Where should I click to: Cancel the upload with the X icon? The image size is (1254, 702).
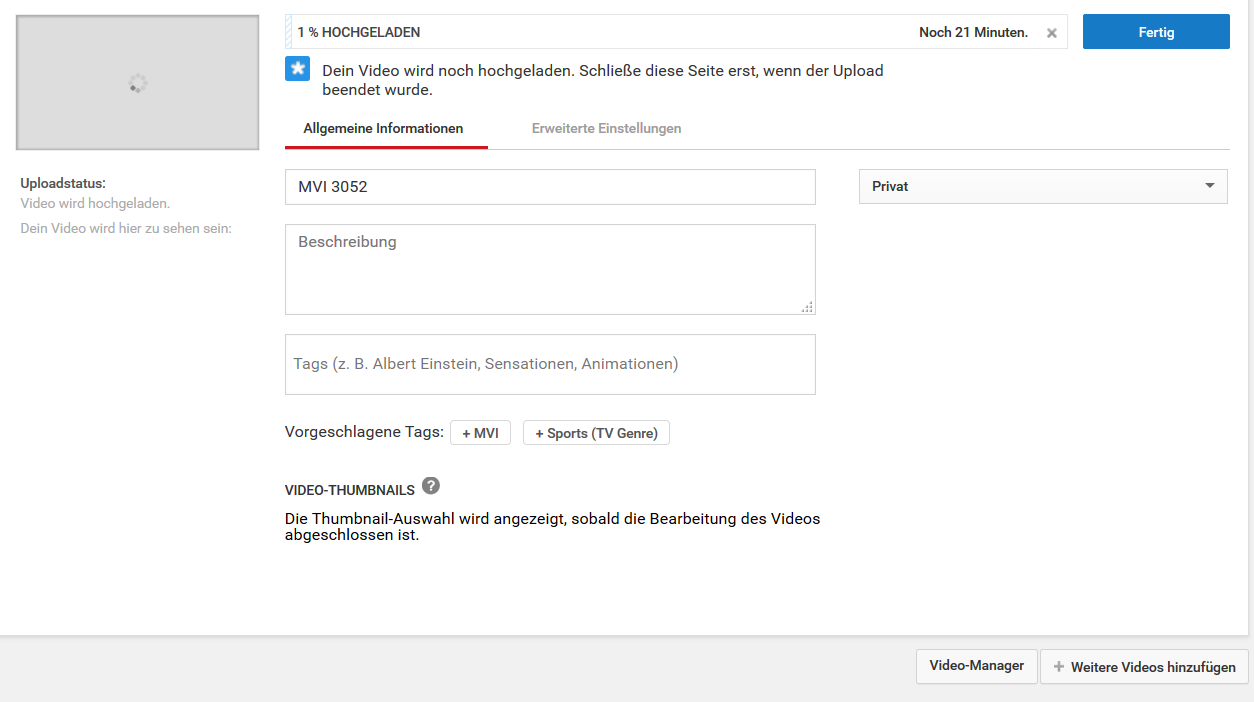(x=1051, y=33)
